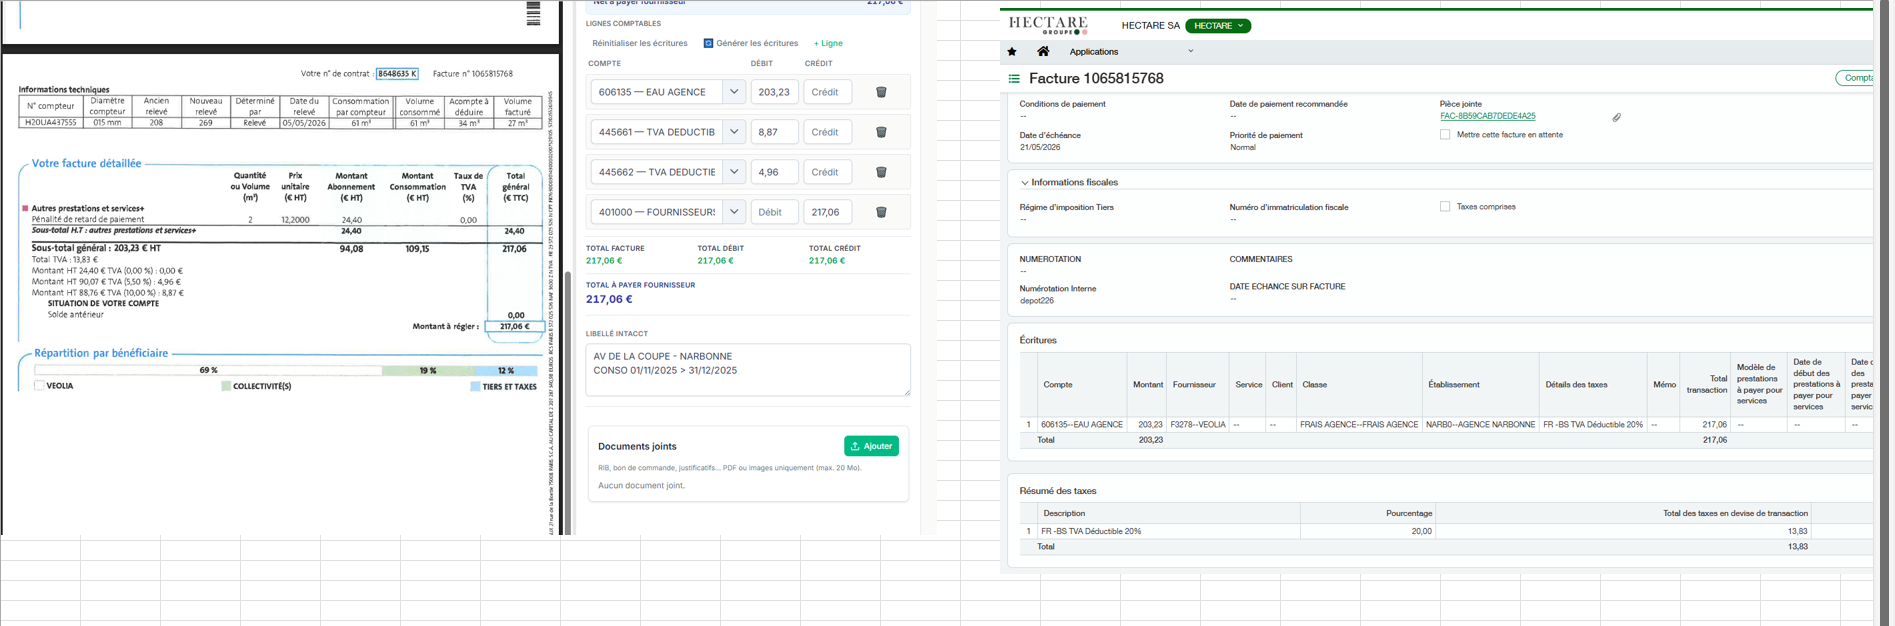Delete the 606135 EAU AGENCE accounting line
Screen dimensions: 1895x626
click(x=881, y=92)
